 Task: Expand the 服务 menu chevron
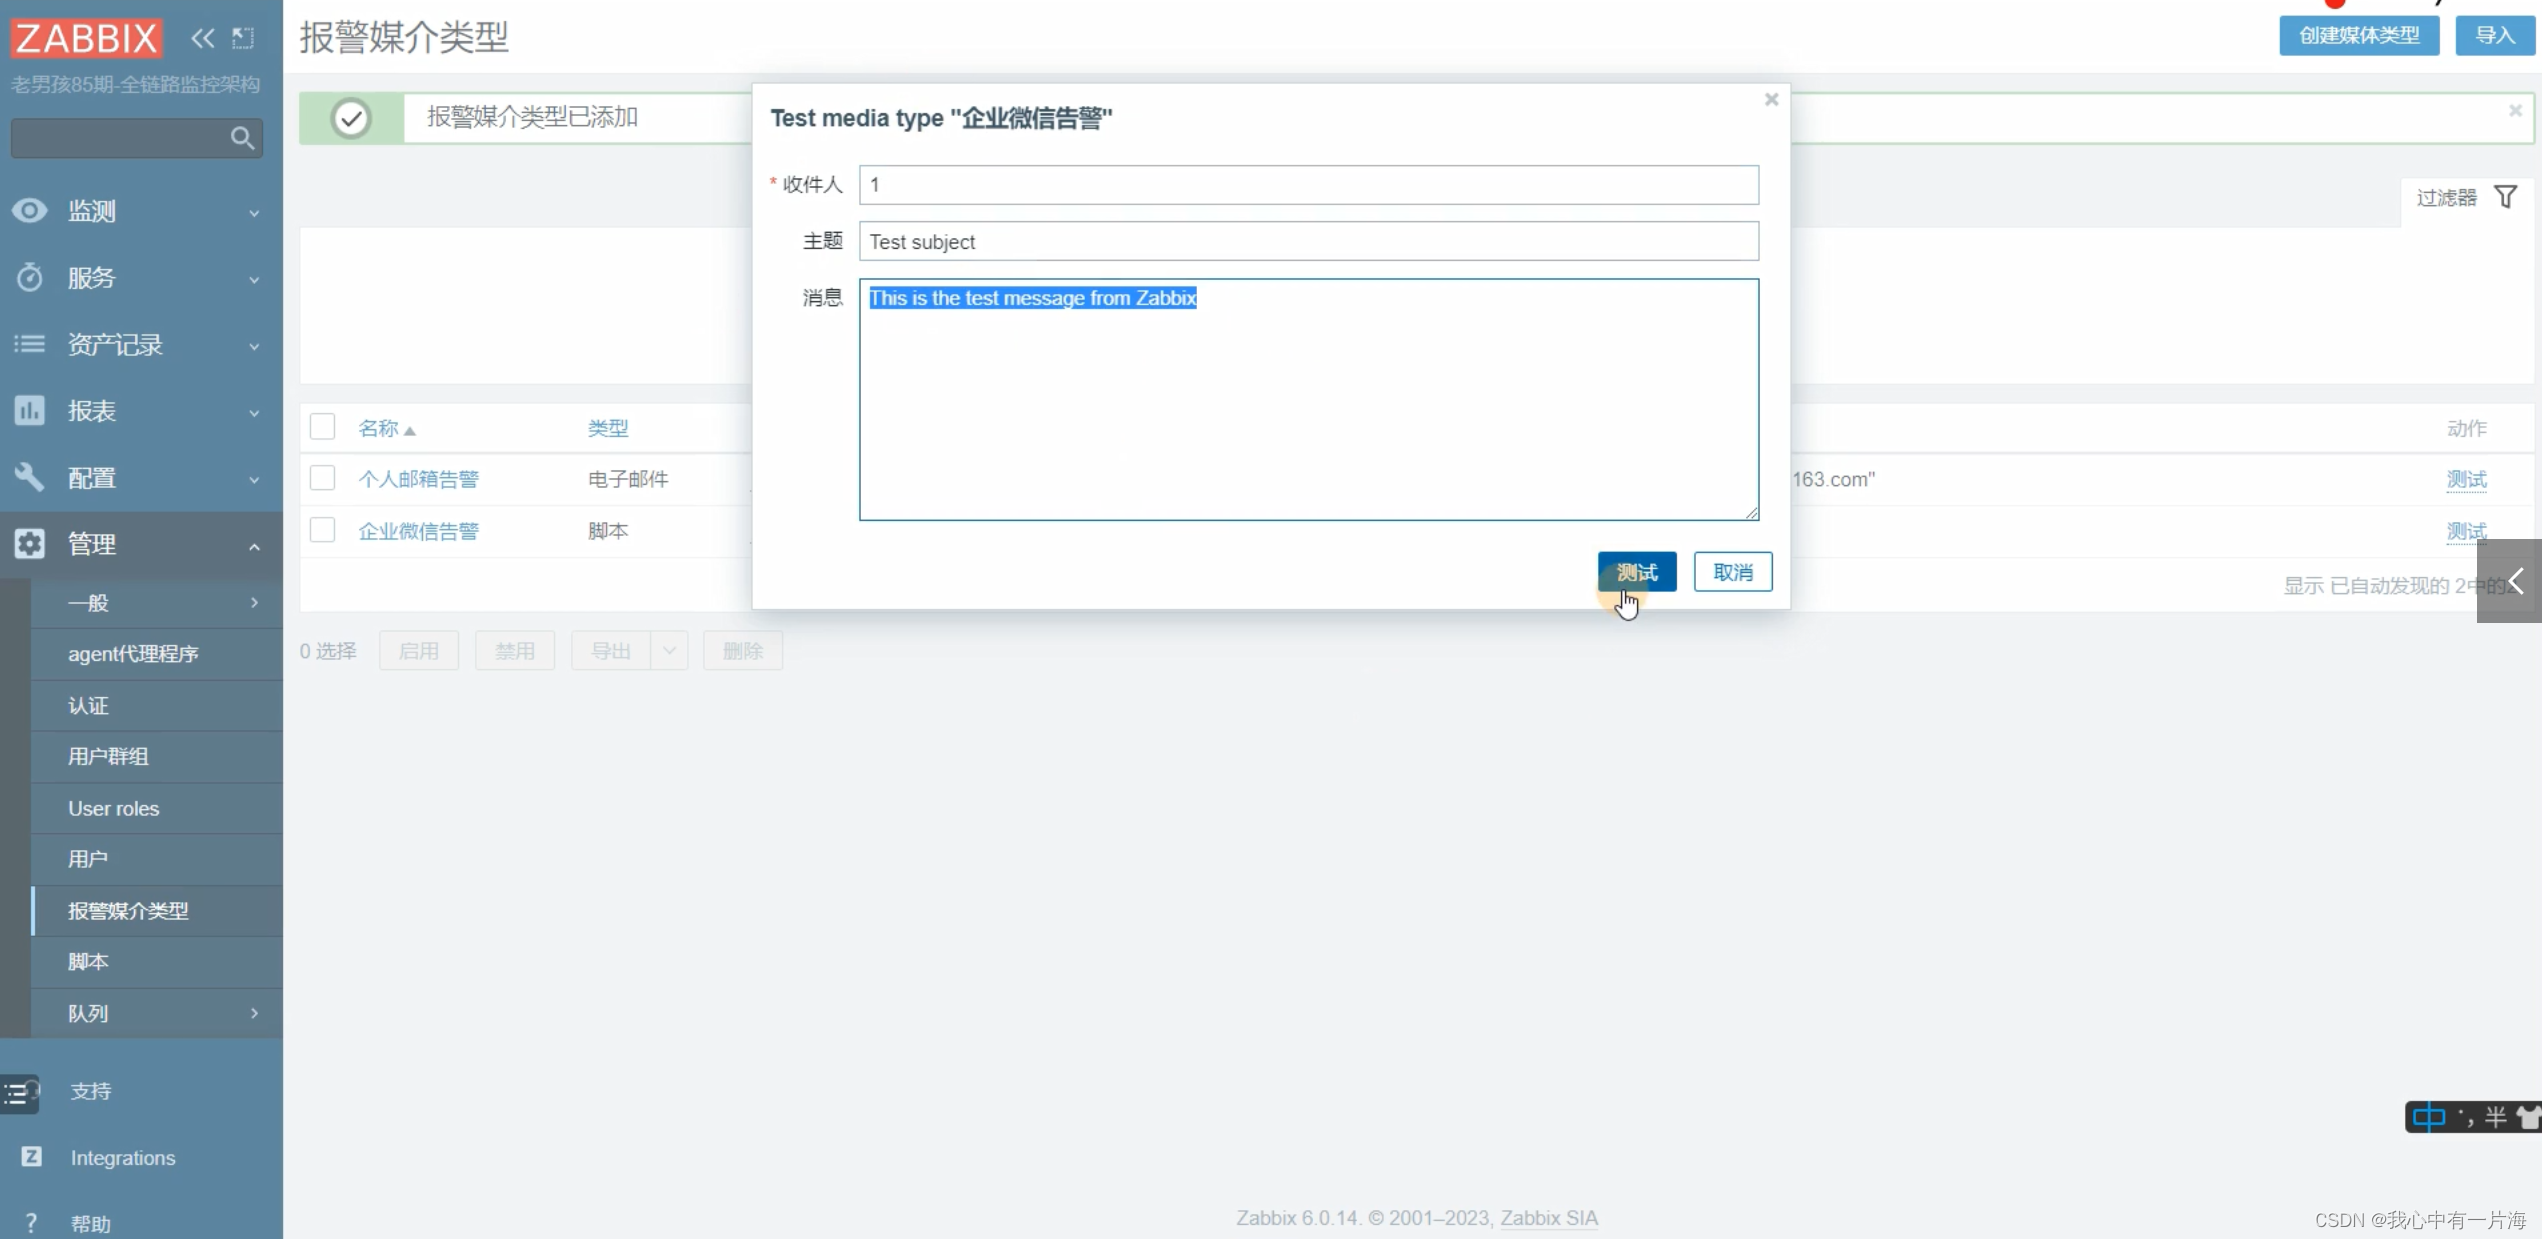[254, 280]
